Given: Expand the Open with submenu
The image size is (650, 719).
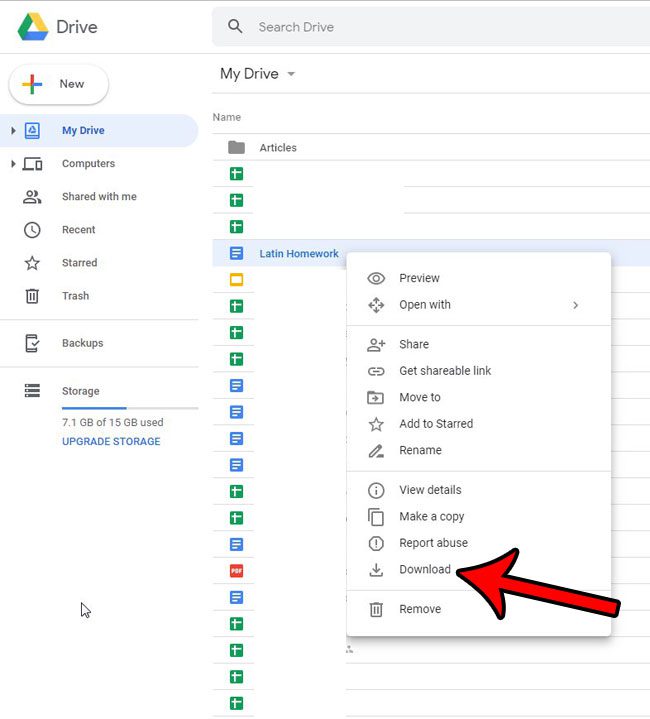Looking at the screenshot, I should point(575,305).
